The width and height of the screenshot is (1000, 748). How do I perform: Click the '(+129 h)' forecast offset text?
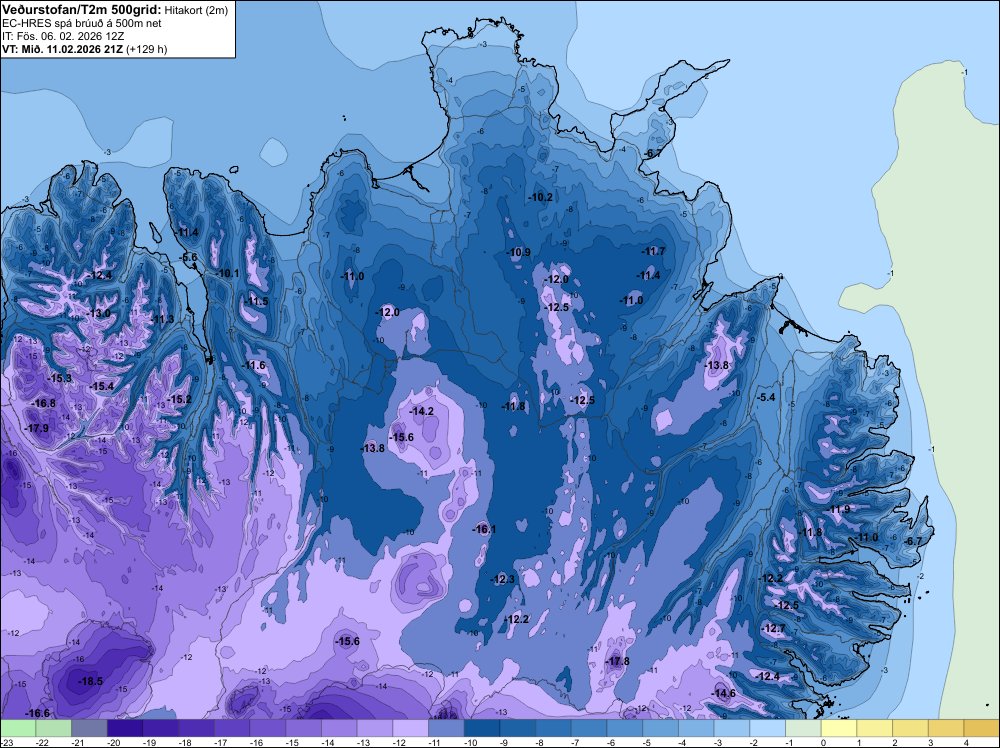coord(147,49)
